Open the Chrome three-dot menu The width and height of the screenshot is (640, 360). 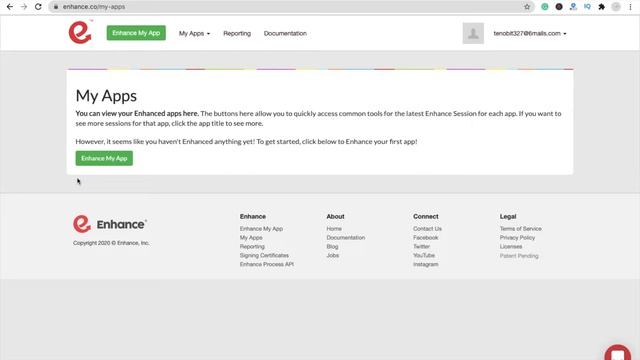(630, 7)
